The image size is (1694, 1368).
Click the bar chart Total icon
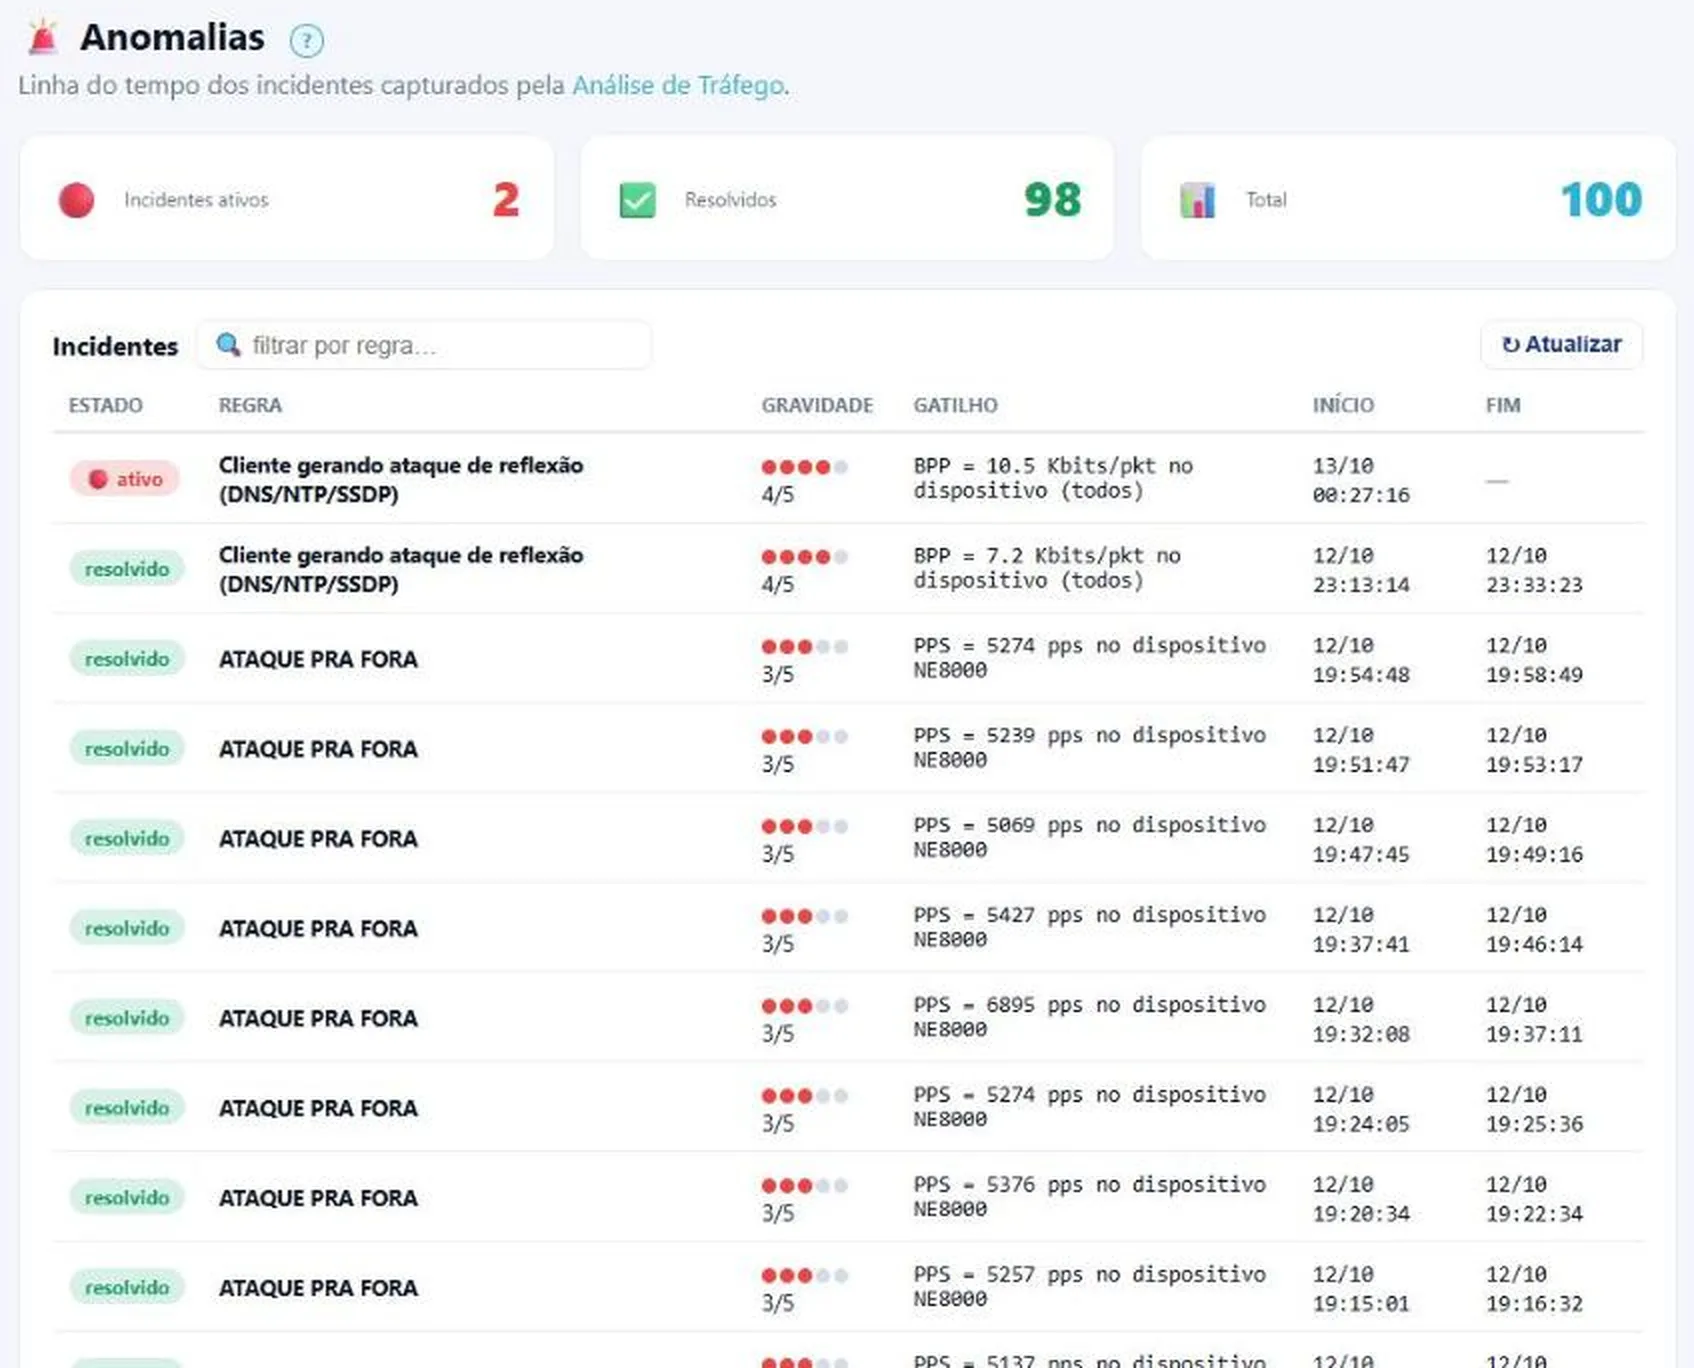click(x=1197, y=200)
